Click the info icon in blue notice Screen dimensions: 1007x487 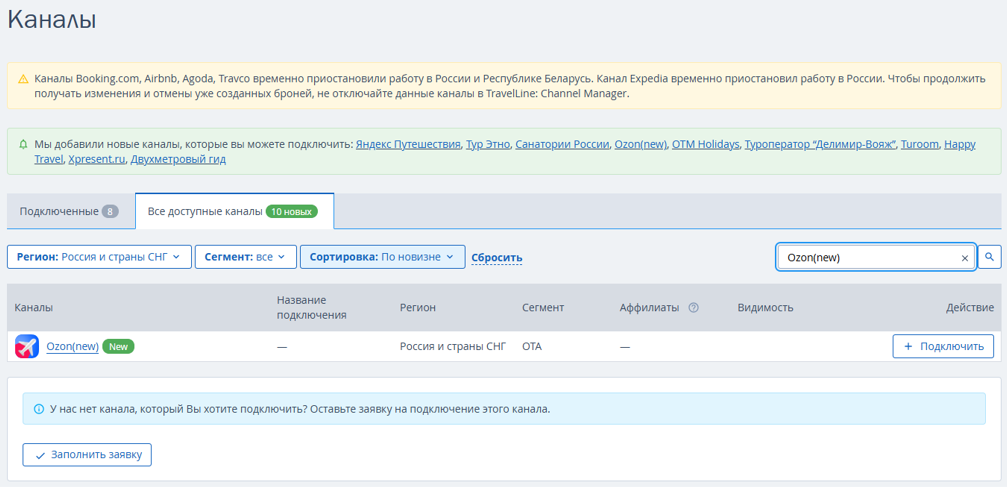(x=39, y=409)
